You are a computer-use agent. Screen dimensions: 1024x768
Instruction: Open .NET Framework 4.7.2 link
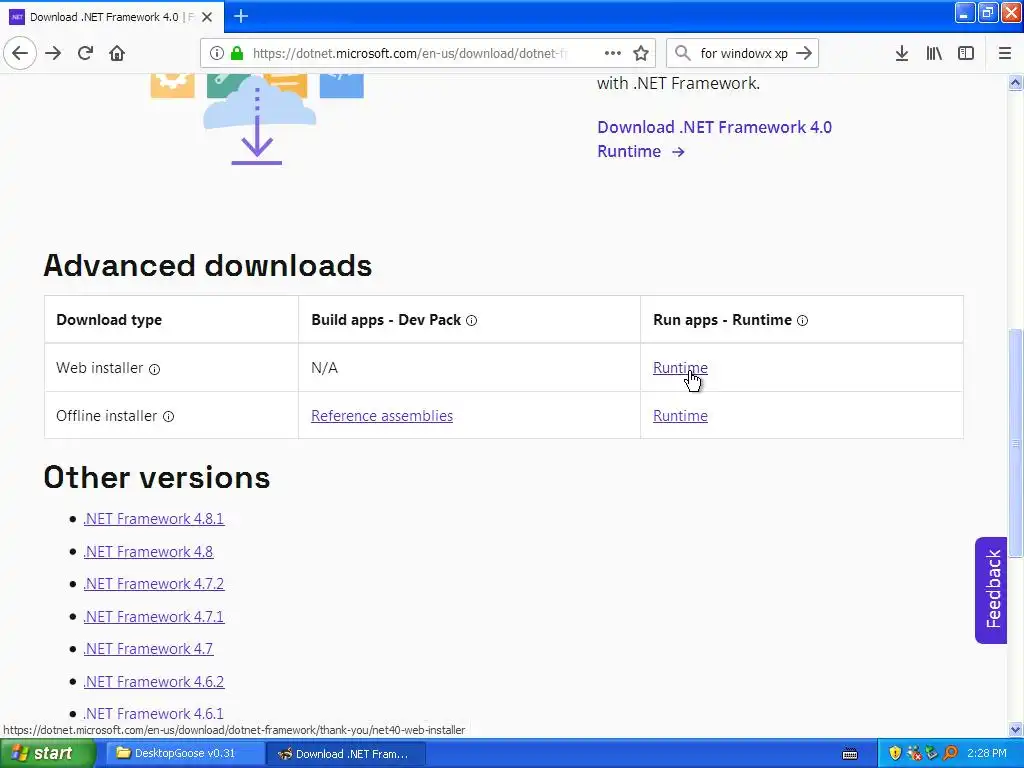[153, 584]
